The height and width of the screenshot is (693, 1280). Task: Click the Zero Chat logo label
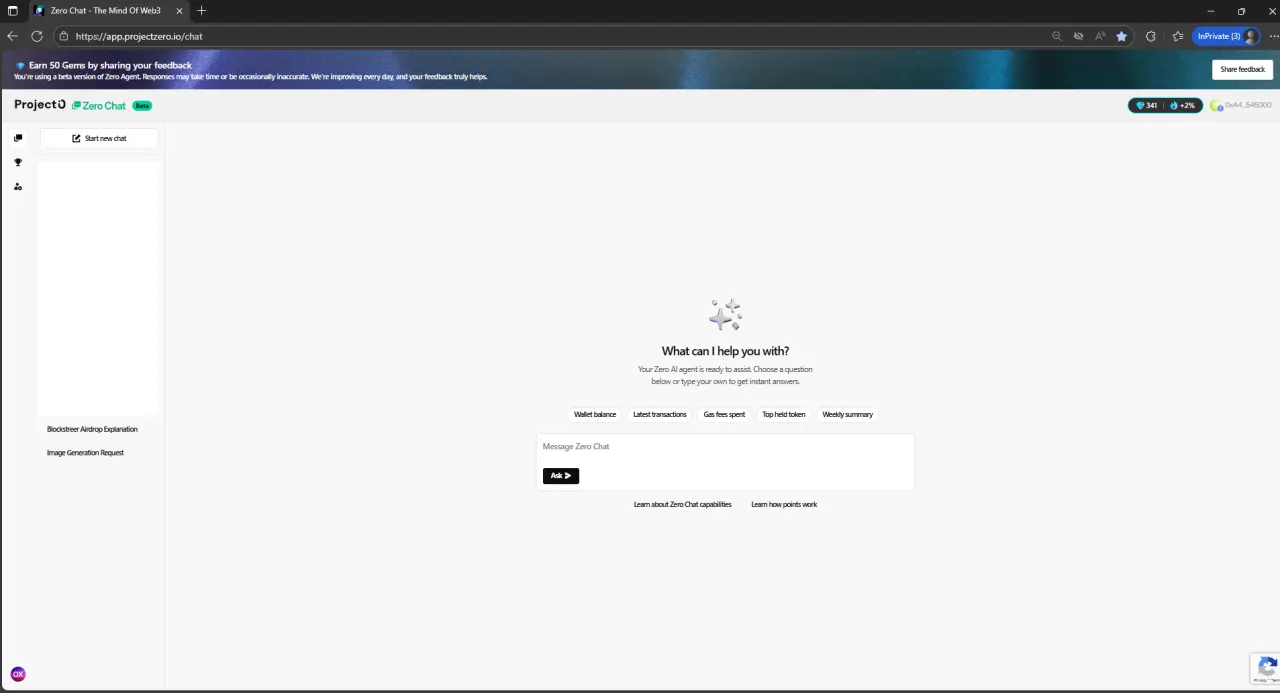point(99,105)
